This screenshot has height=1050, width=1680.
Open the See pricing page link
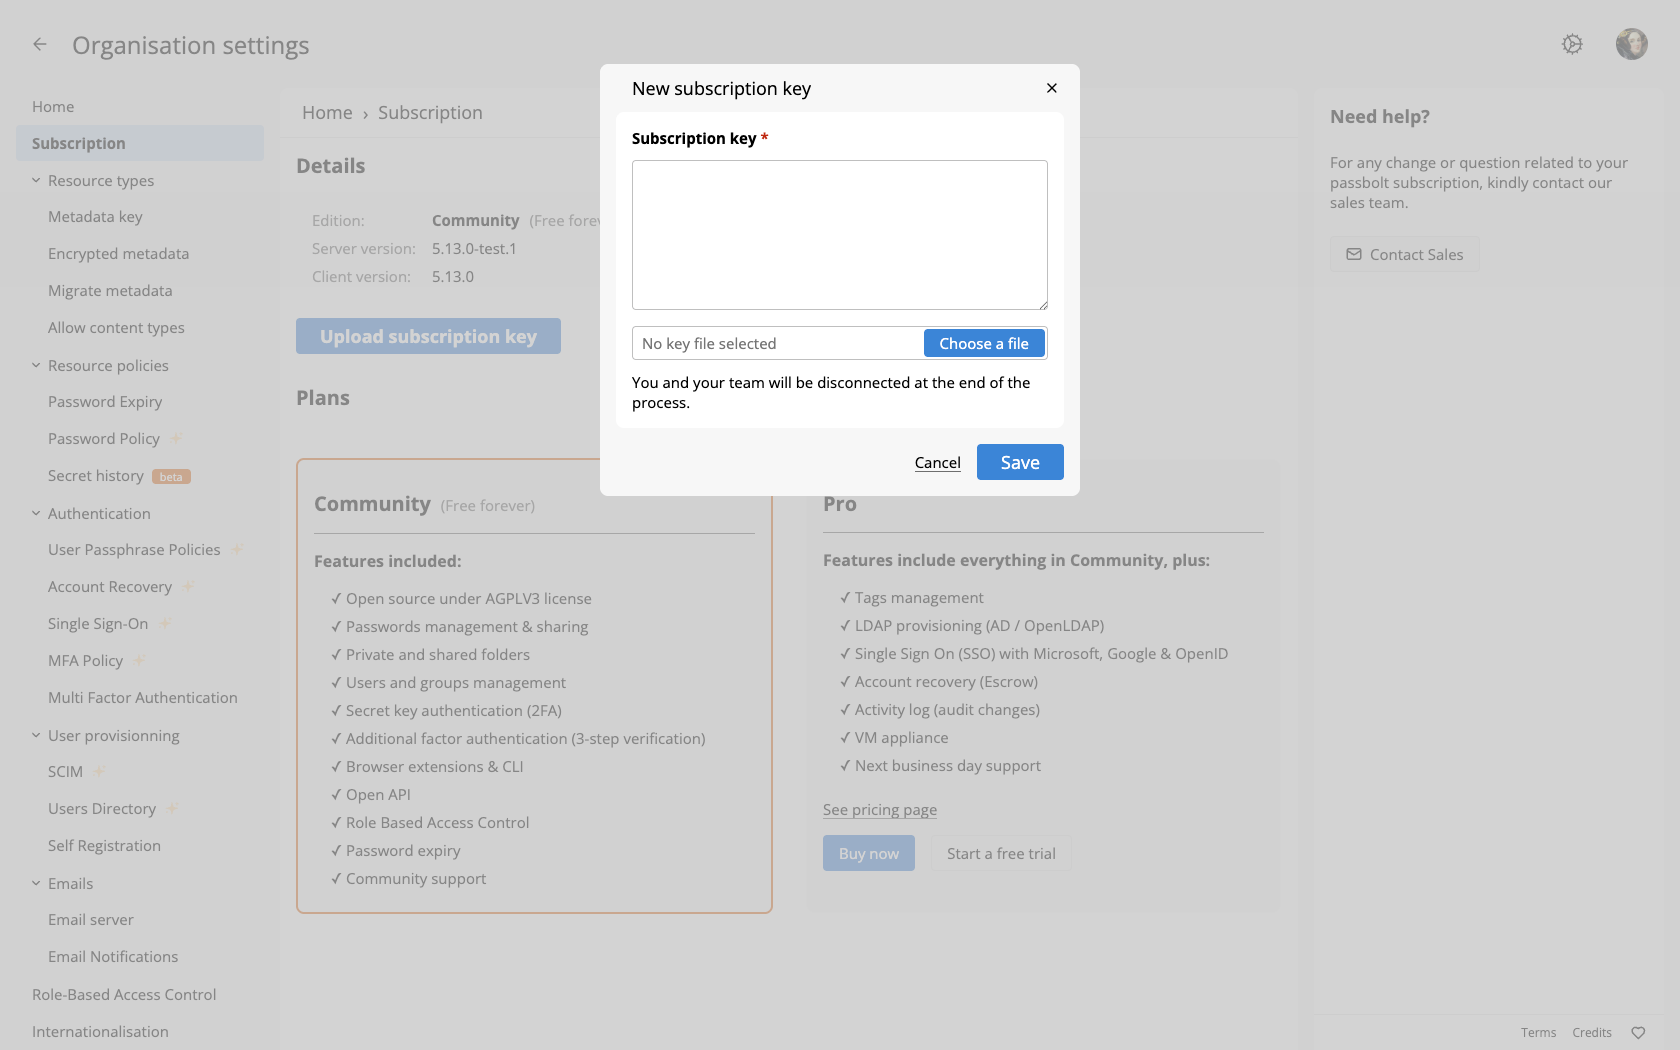click(x=880, y=810)
